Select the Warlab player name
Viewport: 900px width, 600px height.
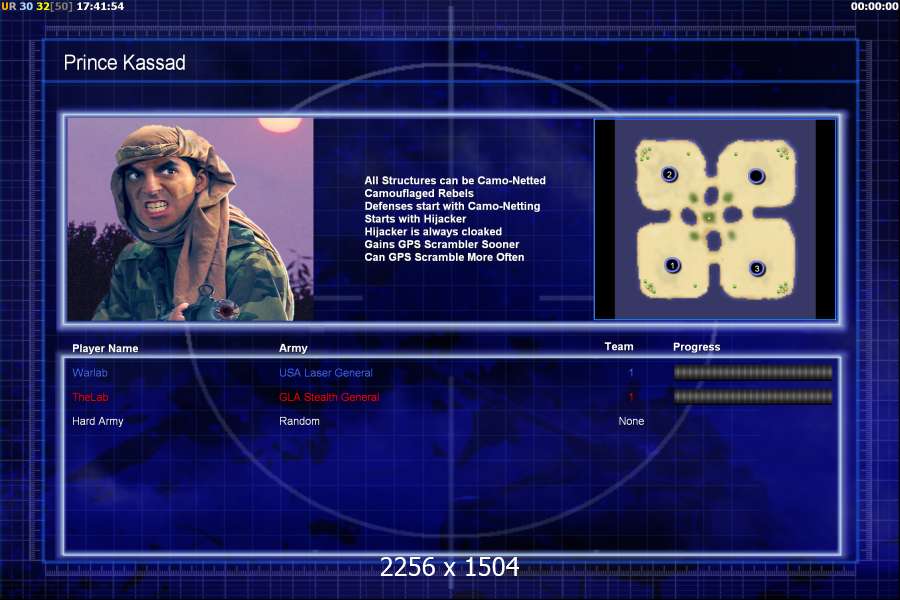tap(88, 373)
